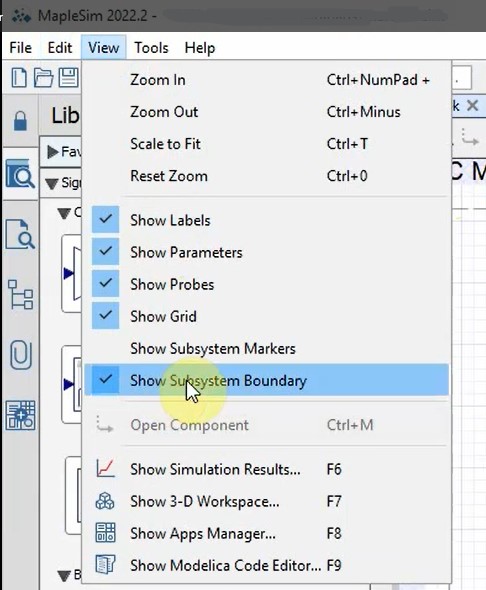
Task: Open the library browser sidebar icon
Action: (20, 174)
